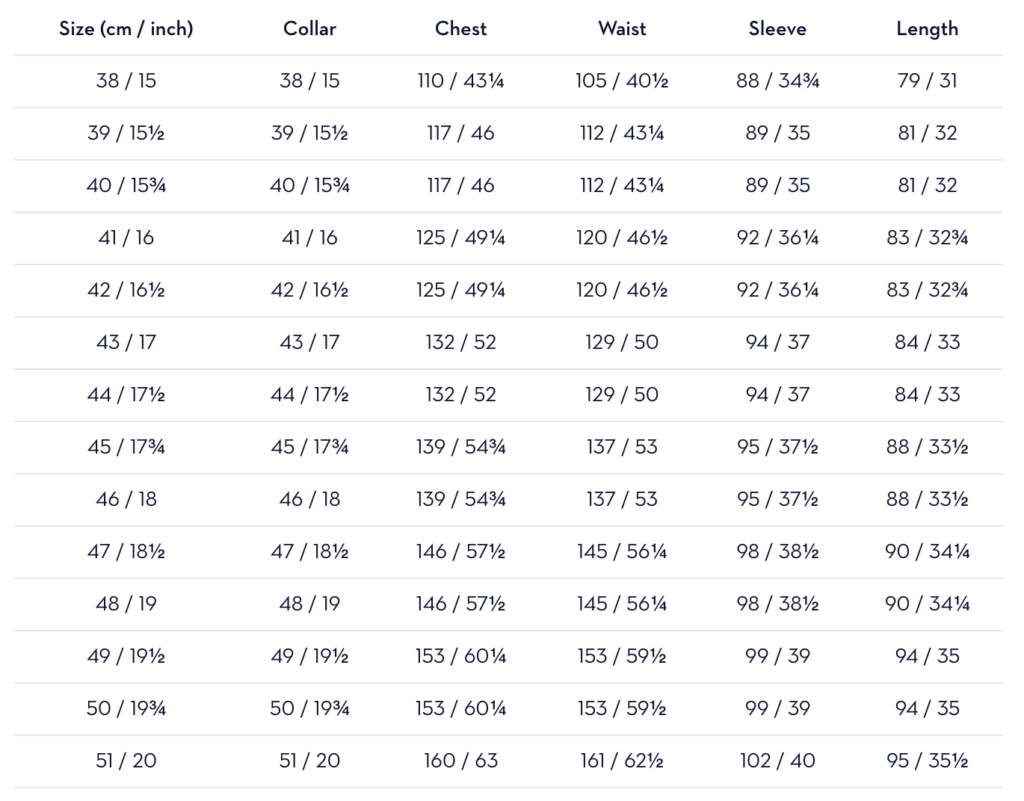
Task: Select 46 / 18 in the Size column
Action: point(126,499)
